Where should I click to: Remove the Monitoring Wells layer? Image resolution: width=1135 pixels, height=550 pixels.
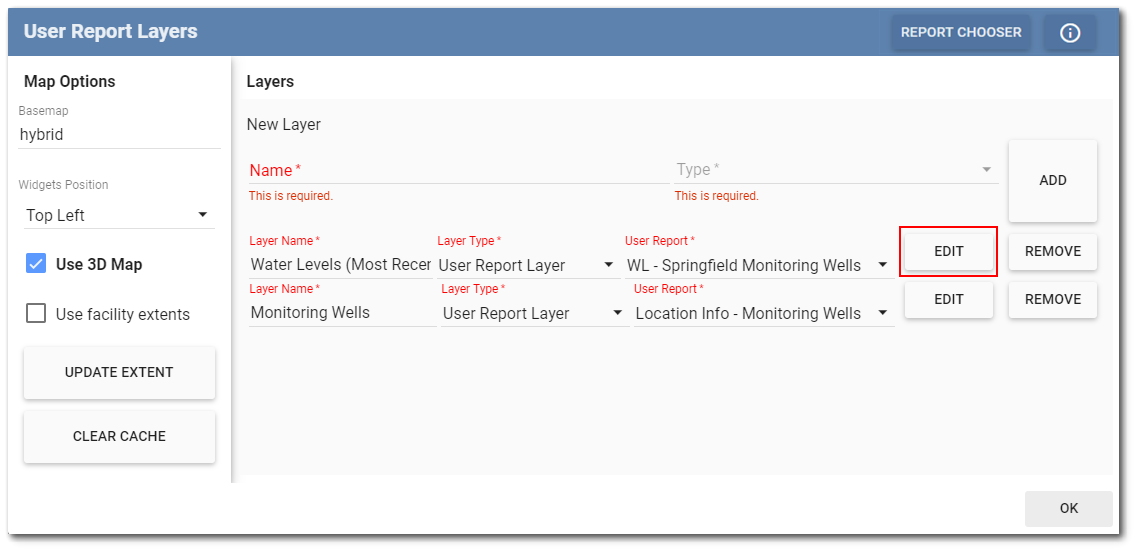pyautogui.click(x=1052, y=299)
